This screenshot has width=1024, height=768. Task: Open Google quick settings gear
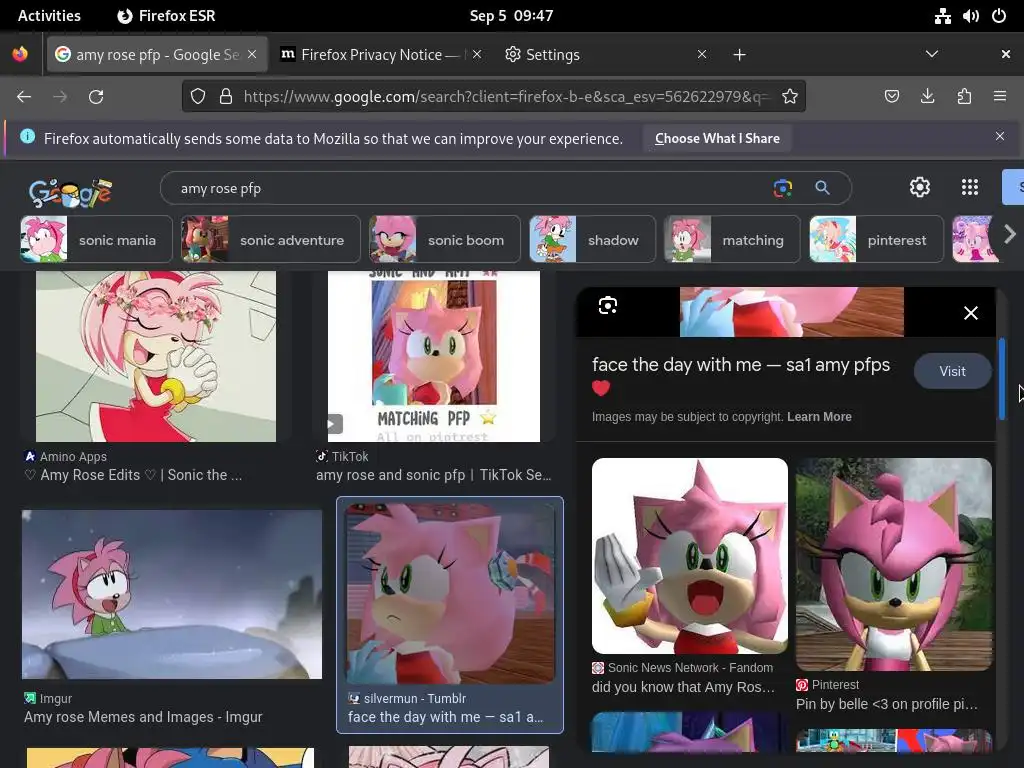pos(920,187)
